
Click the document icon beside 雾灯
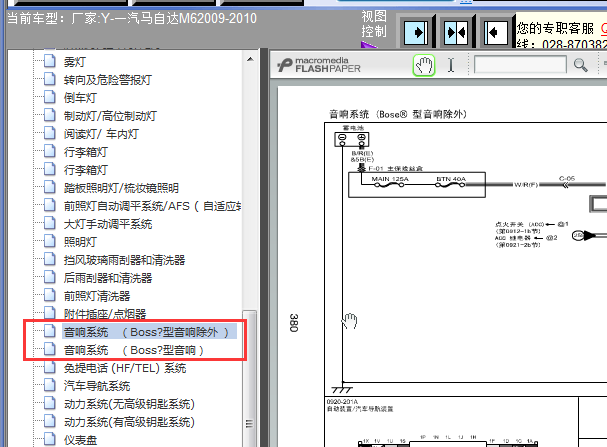[x=50, y=61]
